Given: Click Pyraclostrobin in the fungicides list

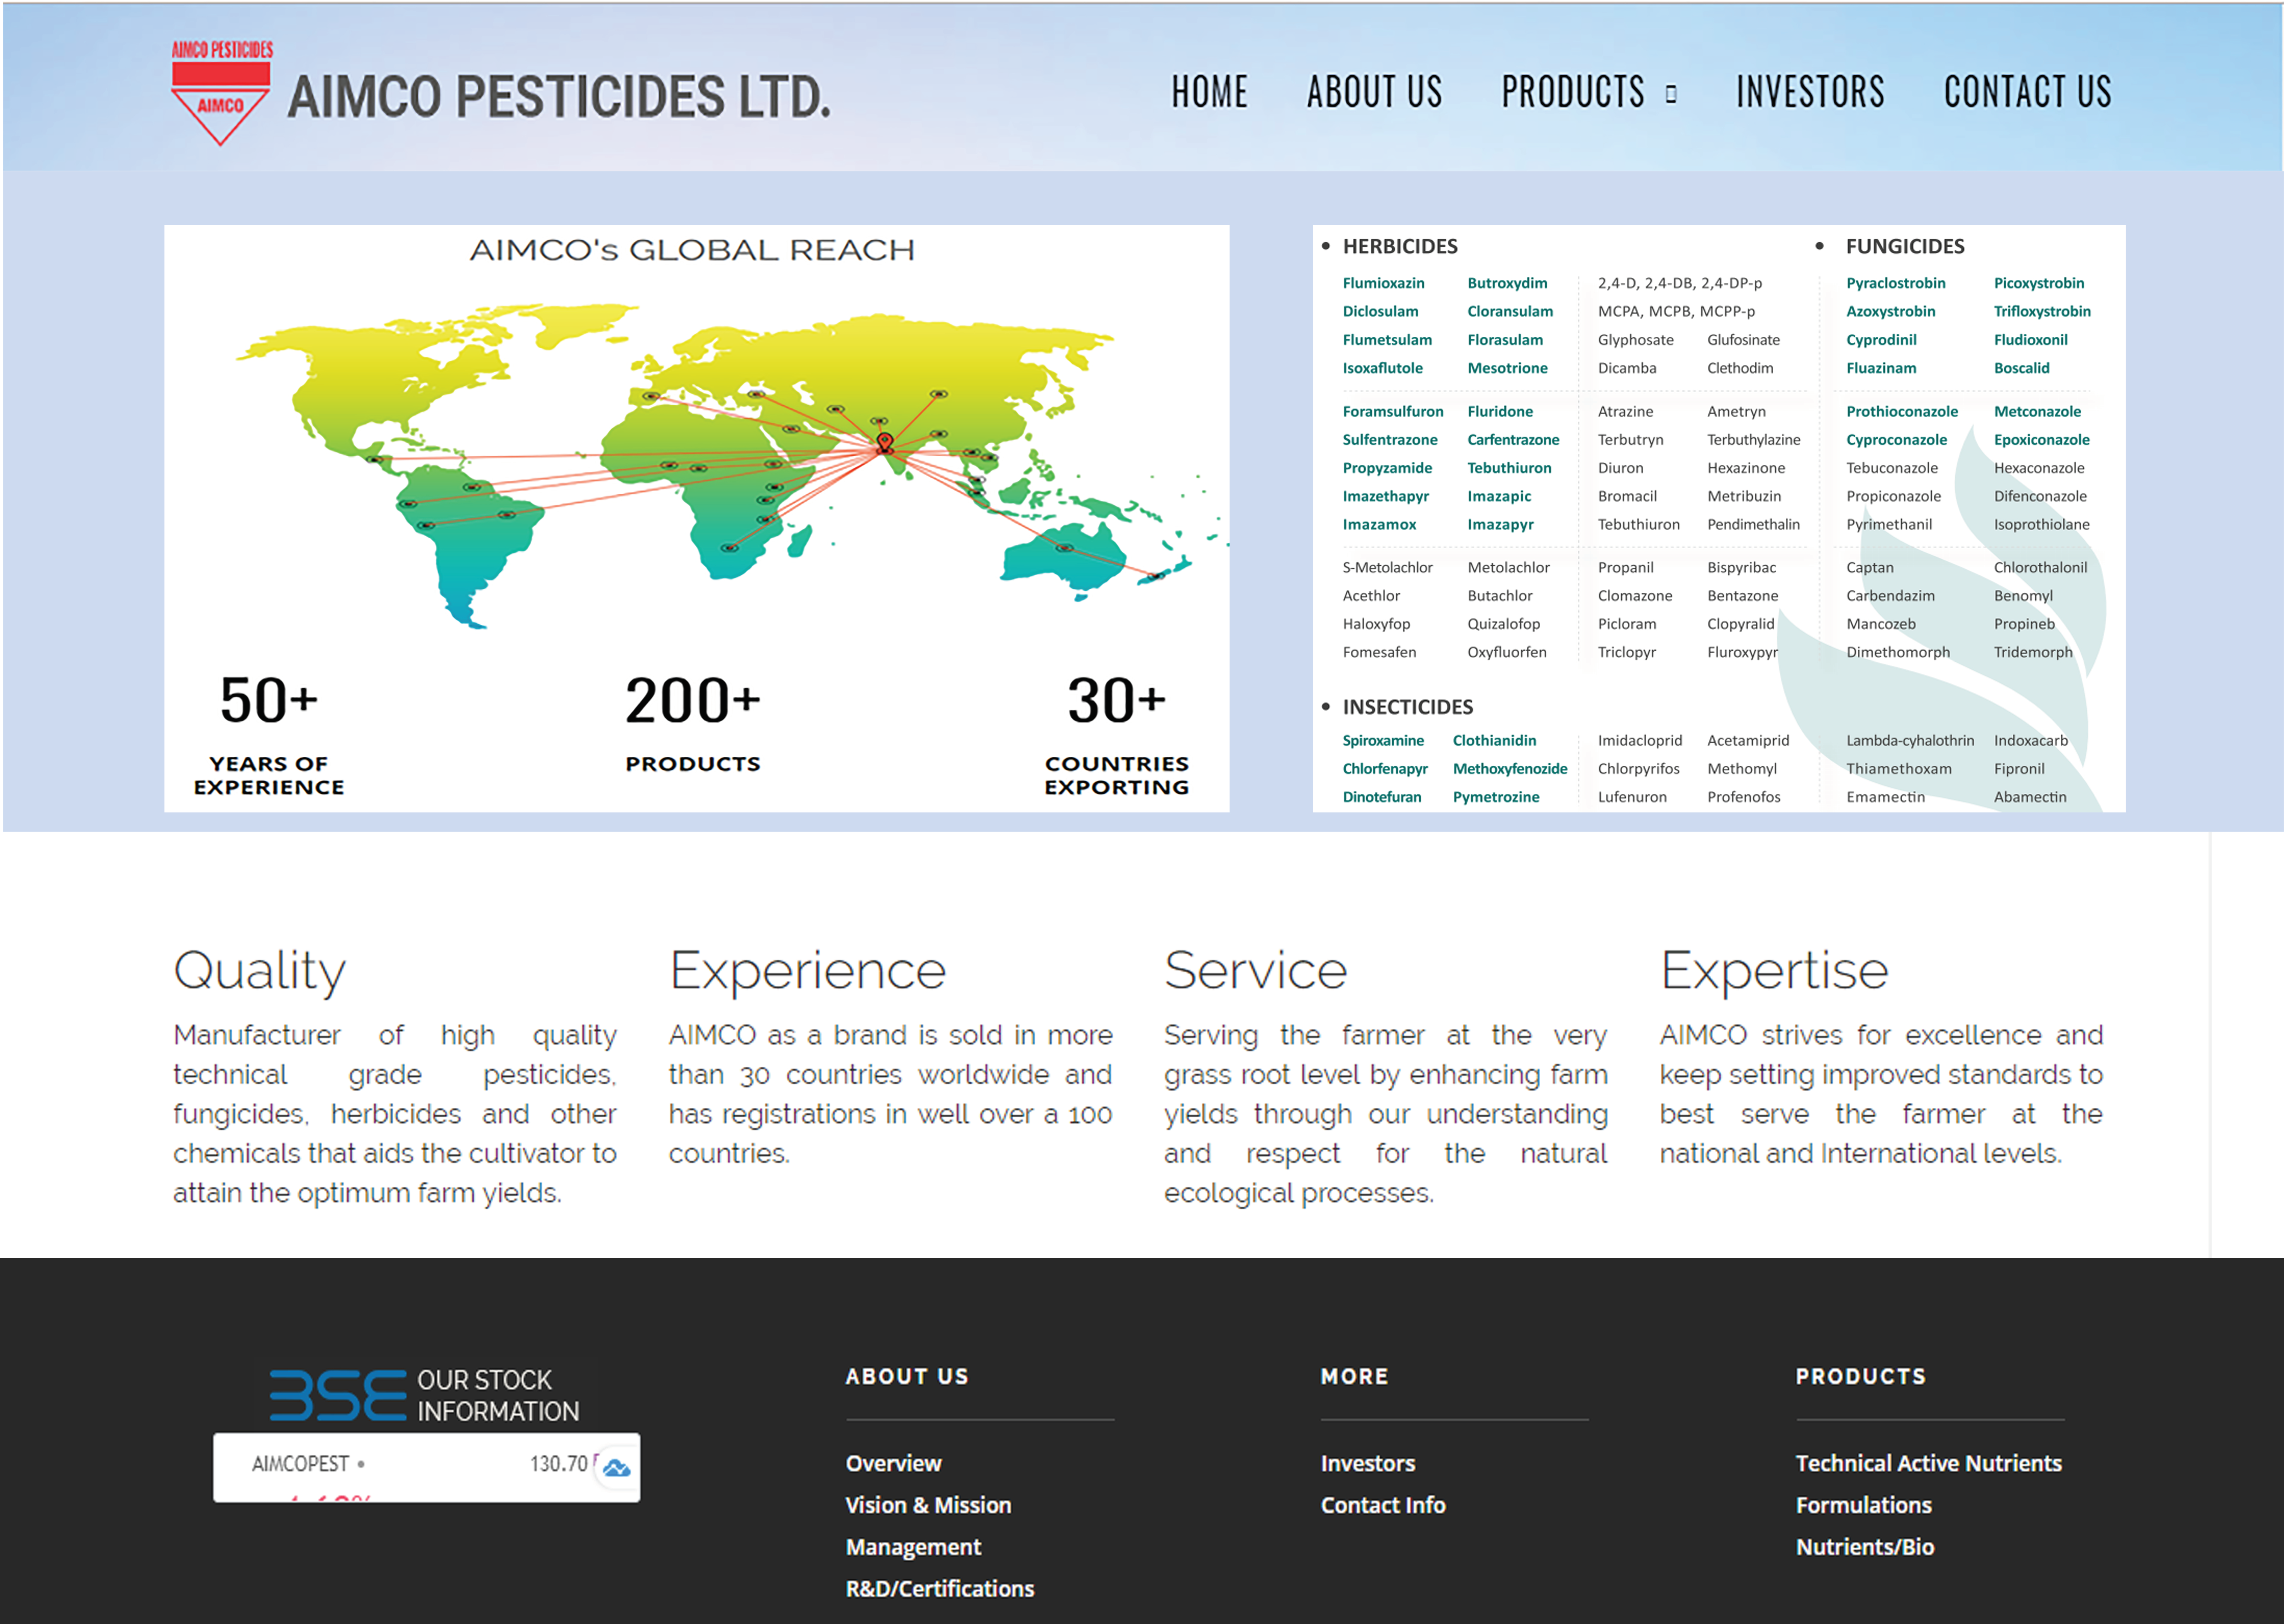Looking at the screenshot, I should click(x=1896, y=283).
